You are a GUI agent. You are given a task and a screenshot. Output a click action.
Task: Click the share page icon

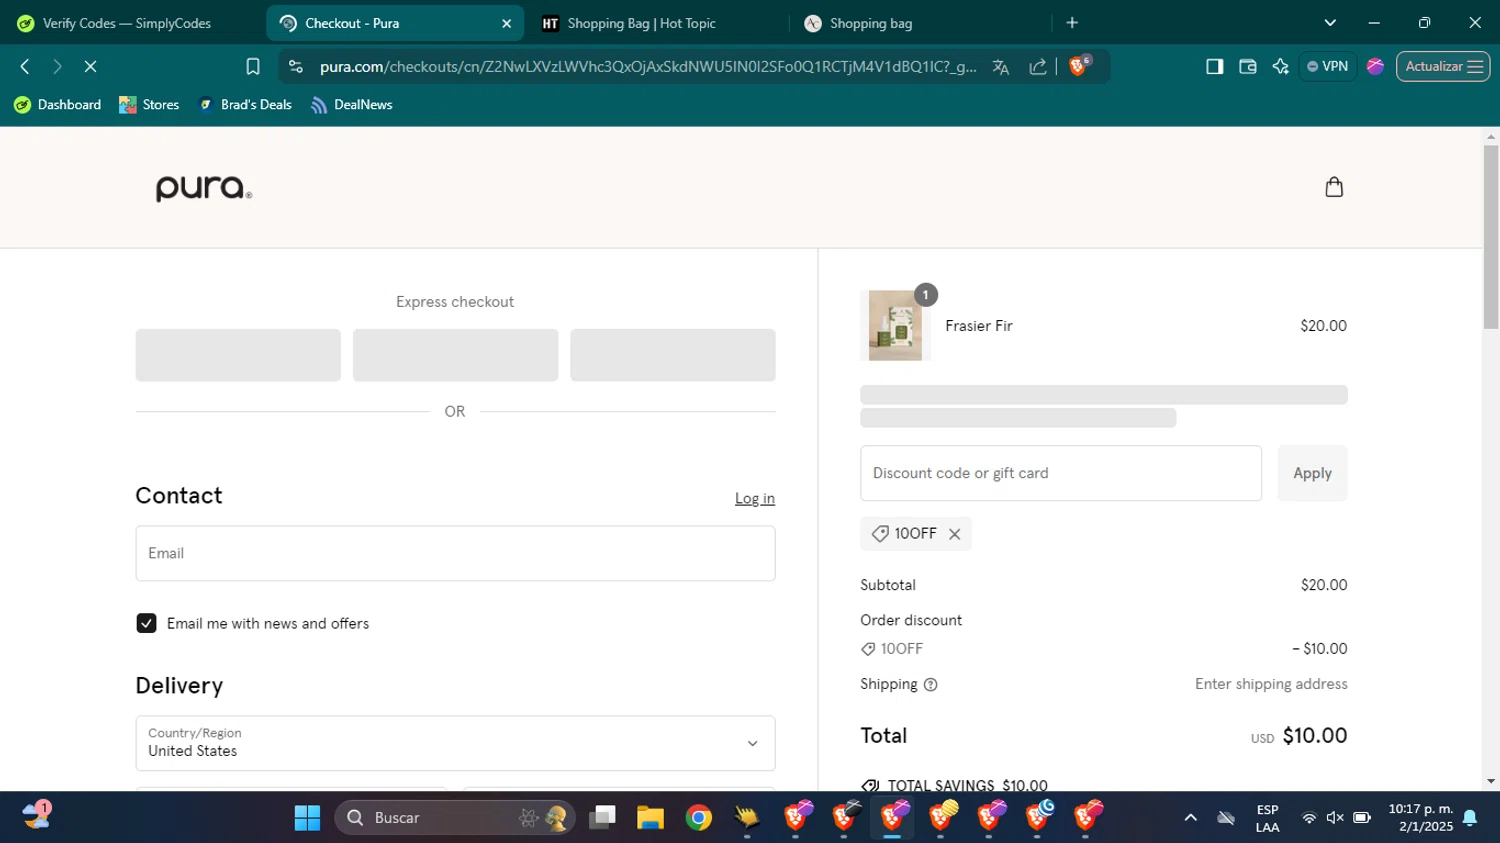pos(1038,66)
